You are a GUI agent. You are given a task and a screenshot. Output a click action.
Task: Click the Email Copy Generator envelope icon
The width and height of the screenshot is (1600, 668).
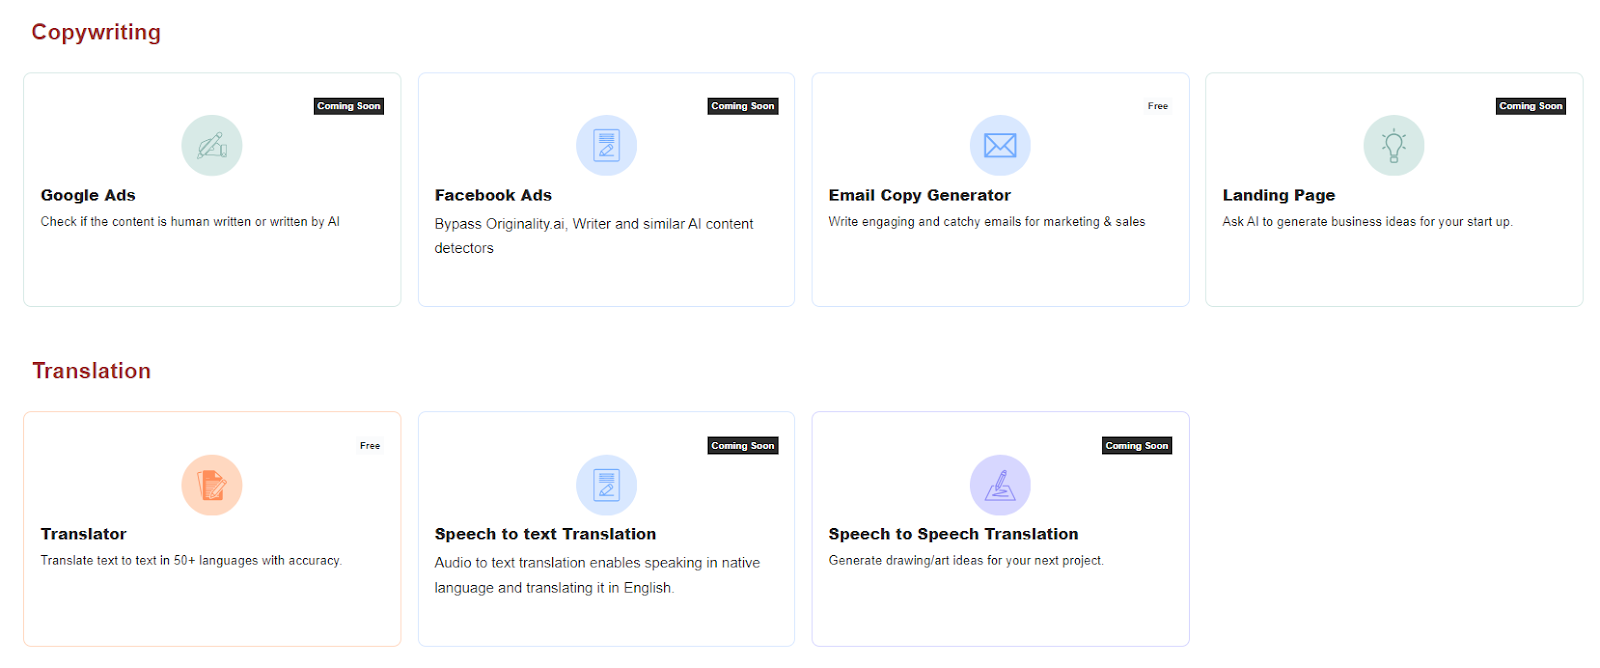click(x=1000, y=146)
